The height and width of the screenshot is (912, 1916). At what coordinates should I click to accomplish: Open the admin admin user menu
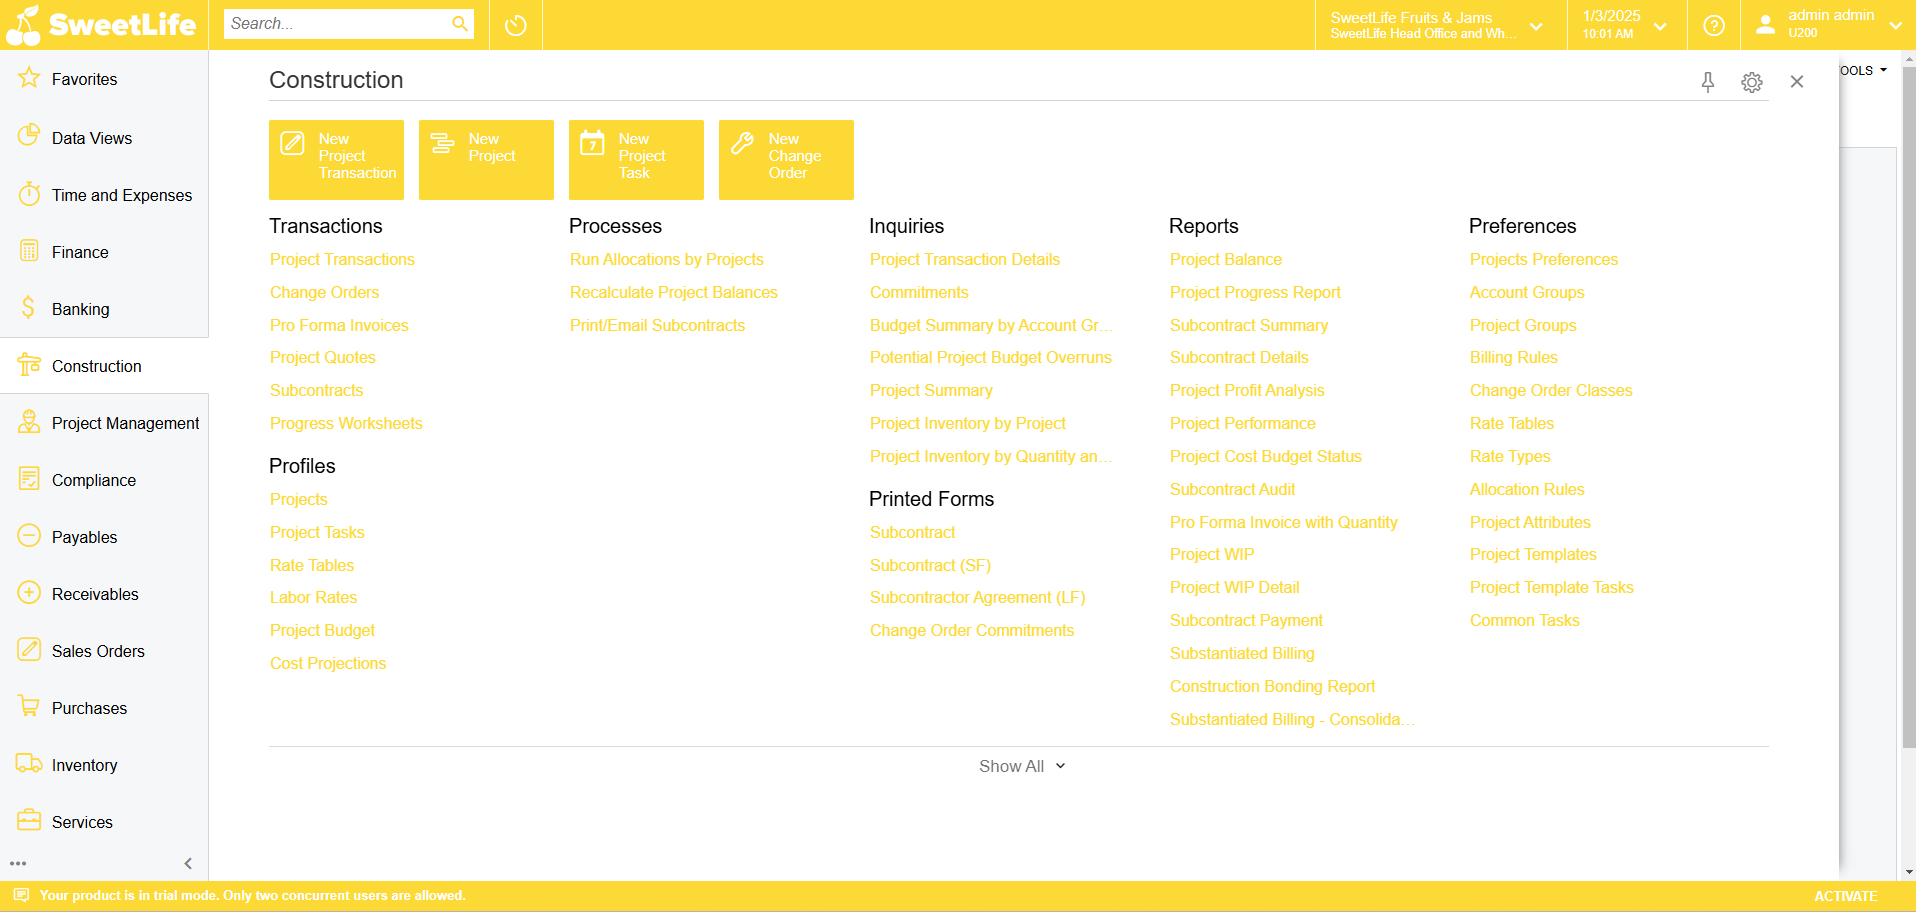1829,25
